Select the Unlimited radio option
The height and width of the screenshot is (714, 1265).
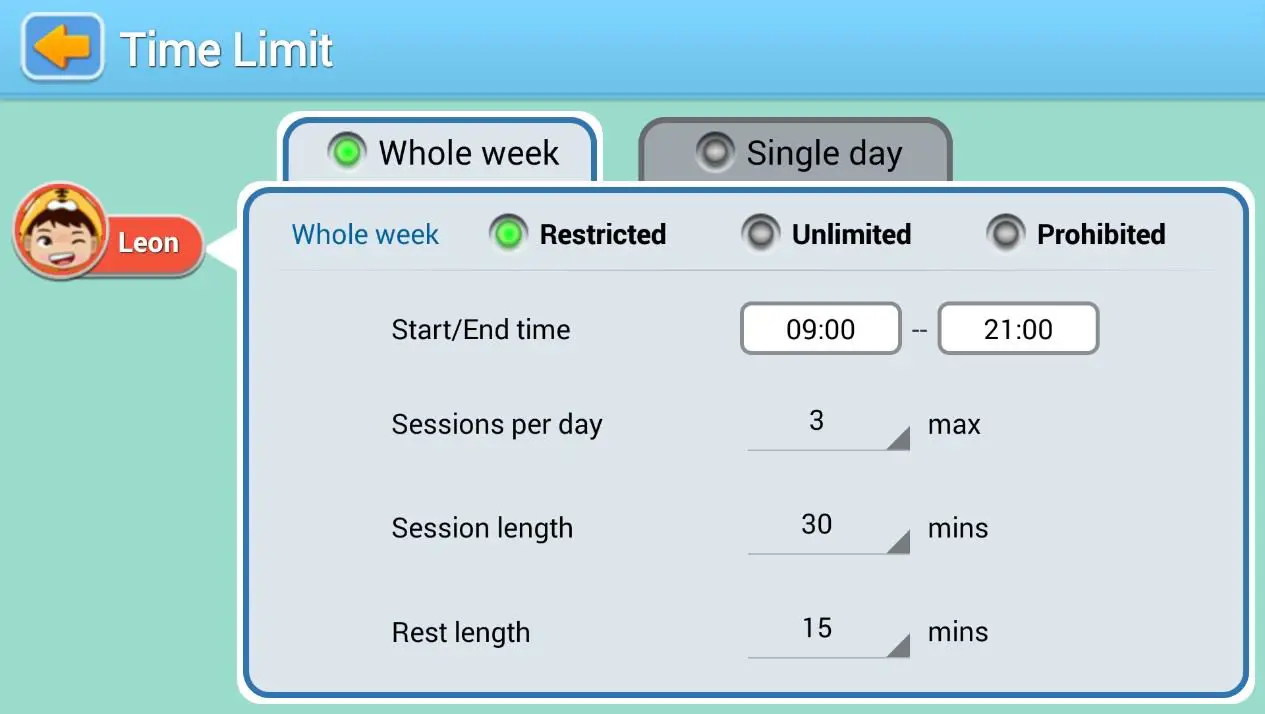(x=761, y=234)
